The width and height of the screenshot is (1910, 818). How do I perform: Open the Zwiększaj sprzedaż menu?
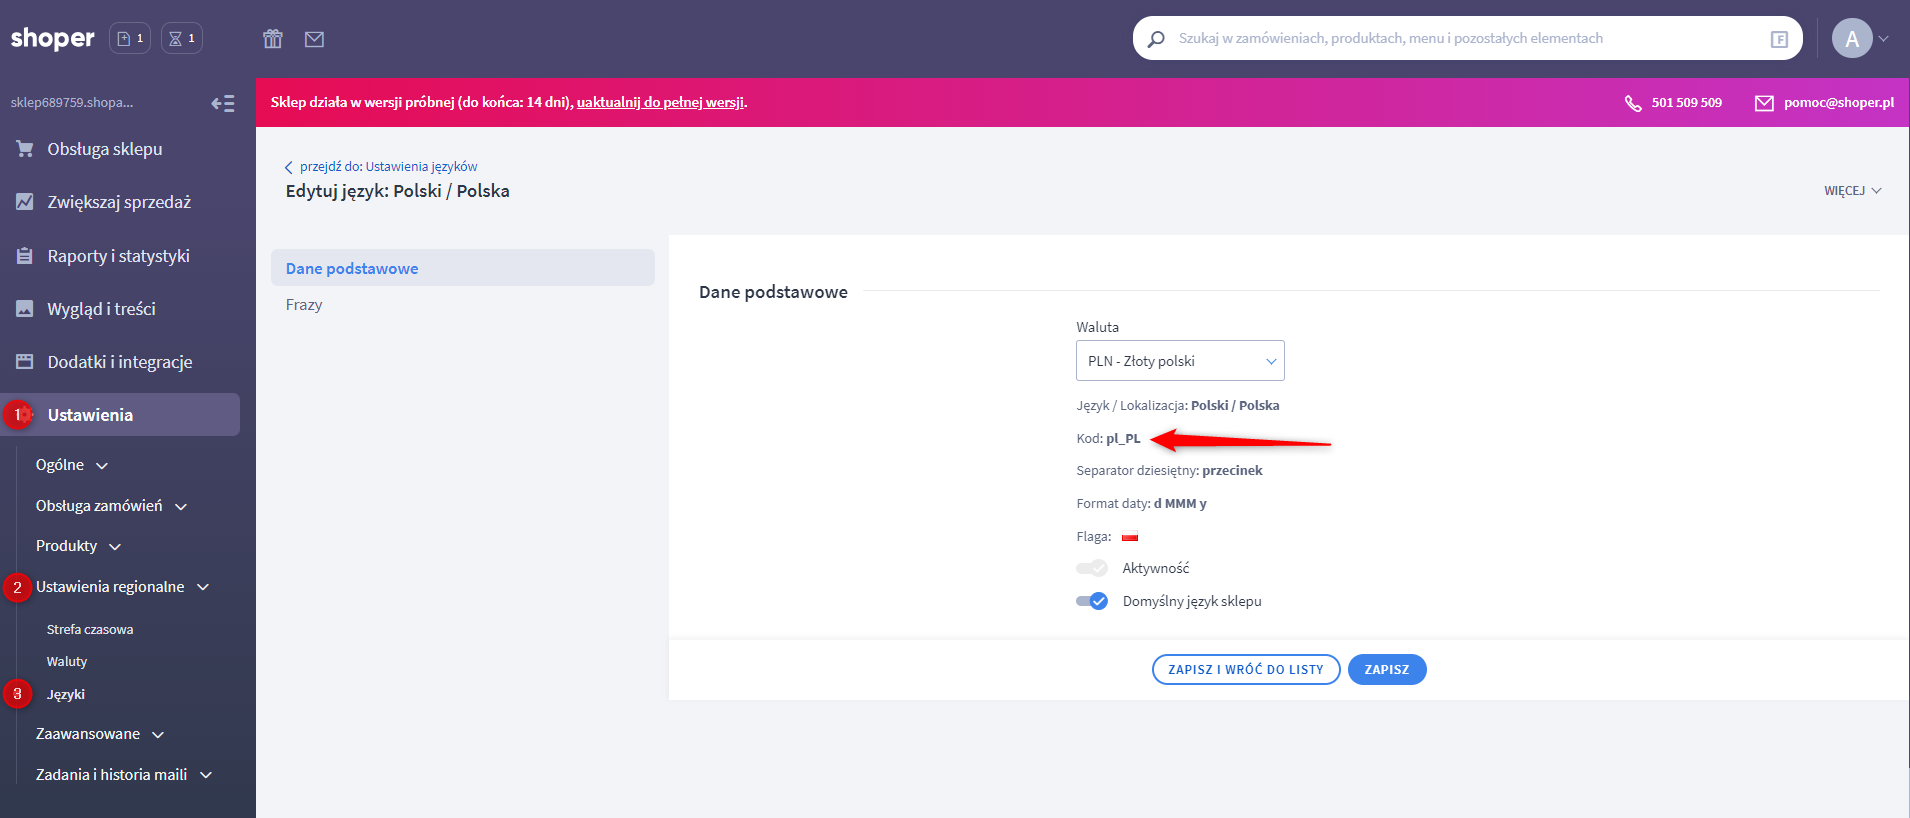[x=120, y=202]
